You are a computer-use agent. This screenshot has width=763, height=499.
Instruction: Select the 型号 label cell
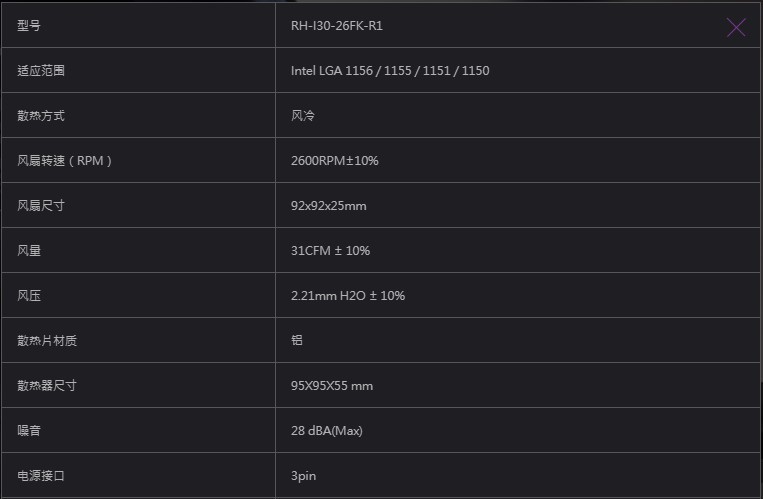coord(29,26)
